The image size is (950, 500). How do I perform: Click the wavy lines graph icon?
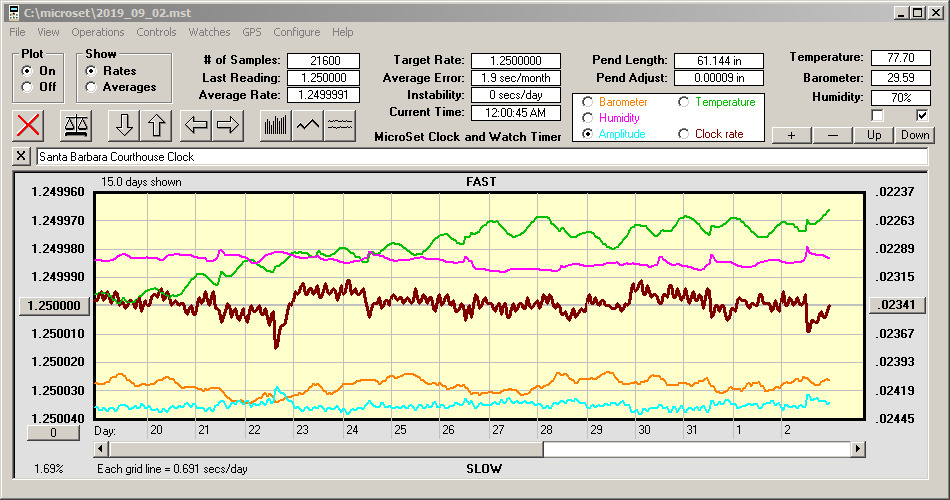tap(339, 125)
